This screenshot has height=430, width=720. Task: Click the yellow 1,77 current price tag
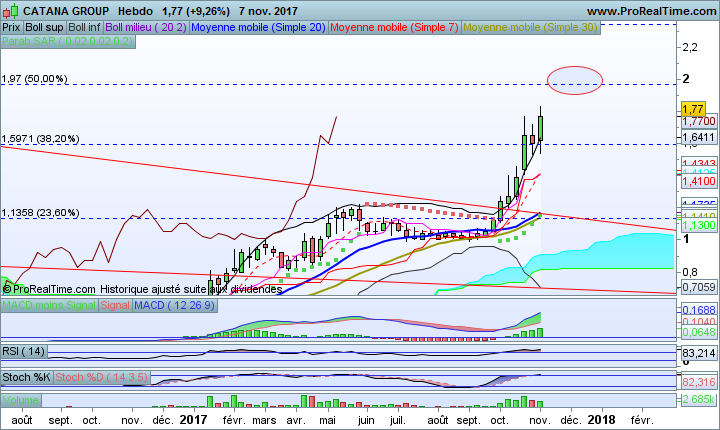coord(693,109)
